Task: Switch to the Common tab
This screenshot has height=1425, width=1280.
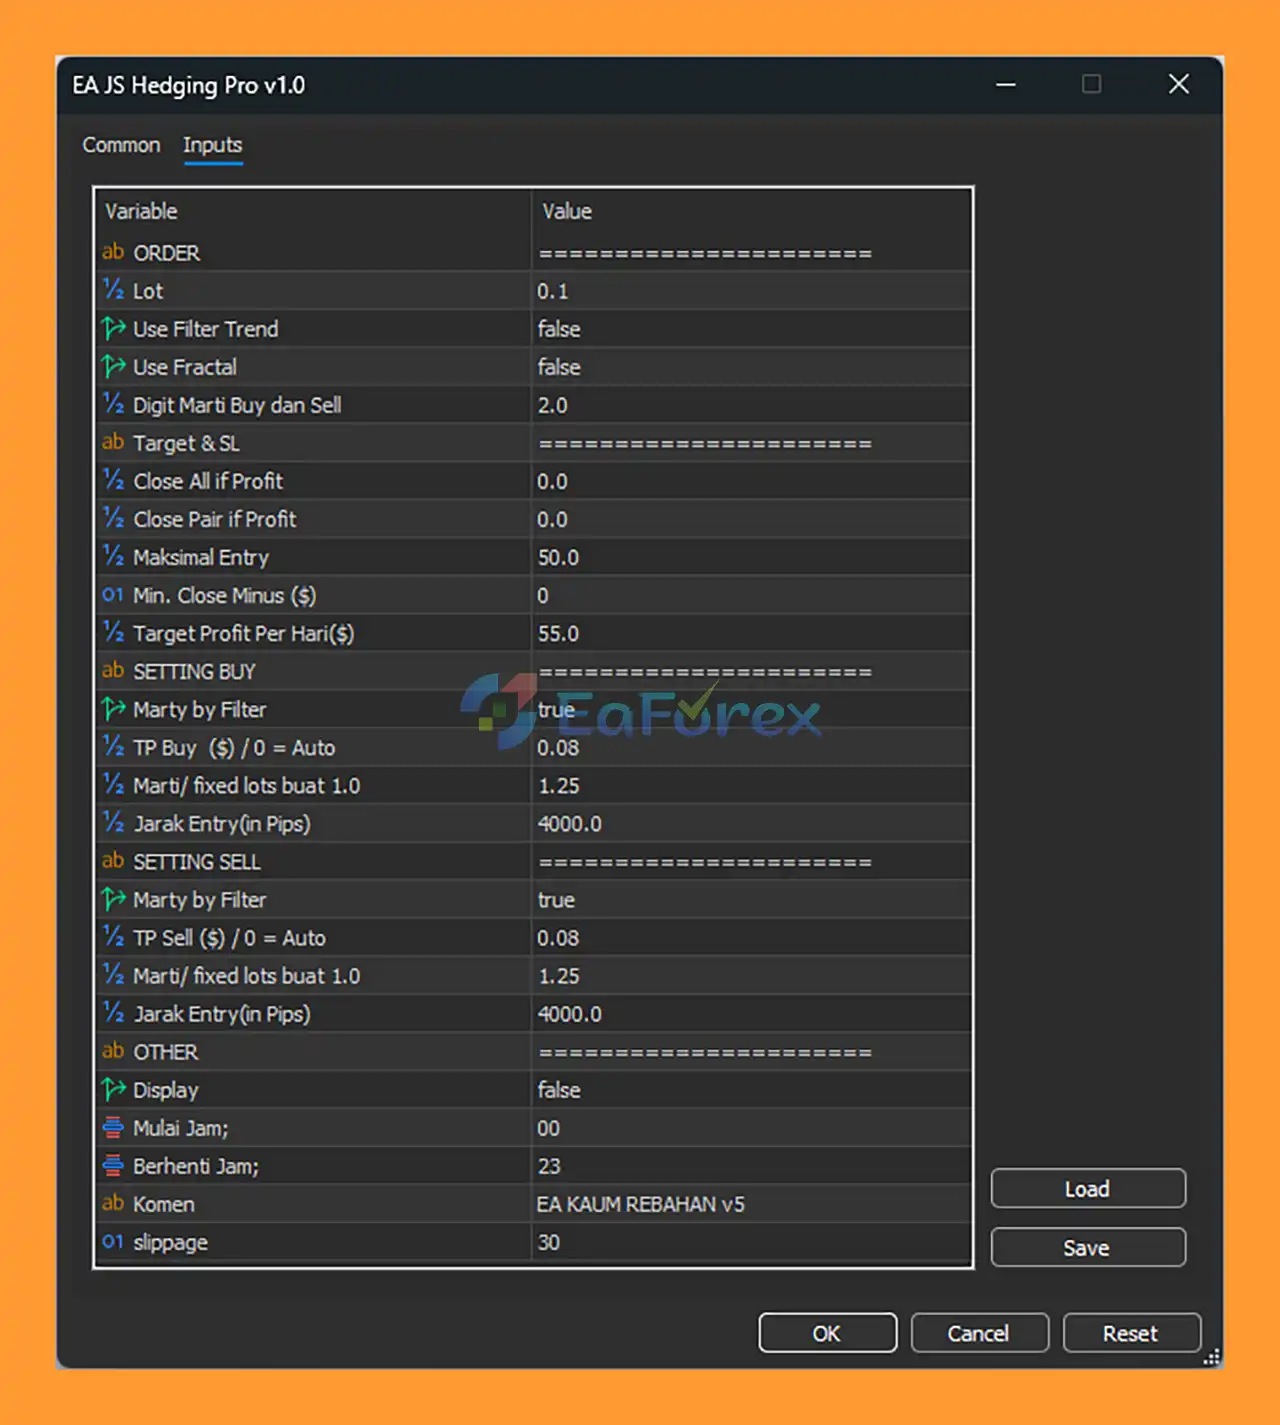Action: (x=121, y=145)
